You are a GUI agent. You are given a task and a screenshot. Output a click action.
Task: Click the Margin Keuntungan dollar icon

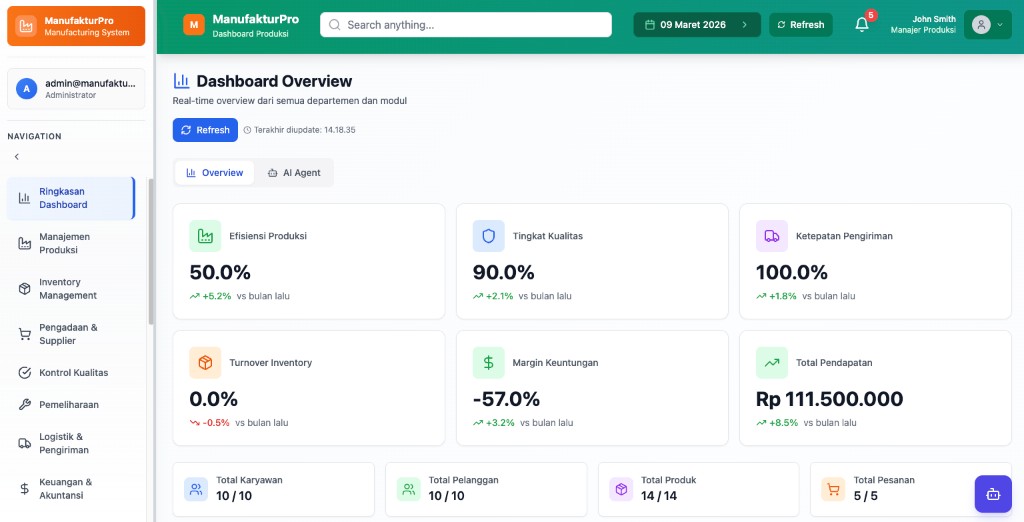pyautogui.click(x=488, y=363)
